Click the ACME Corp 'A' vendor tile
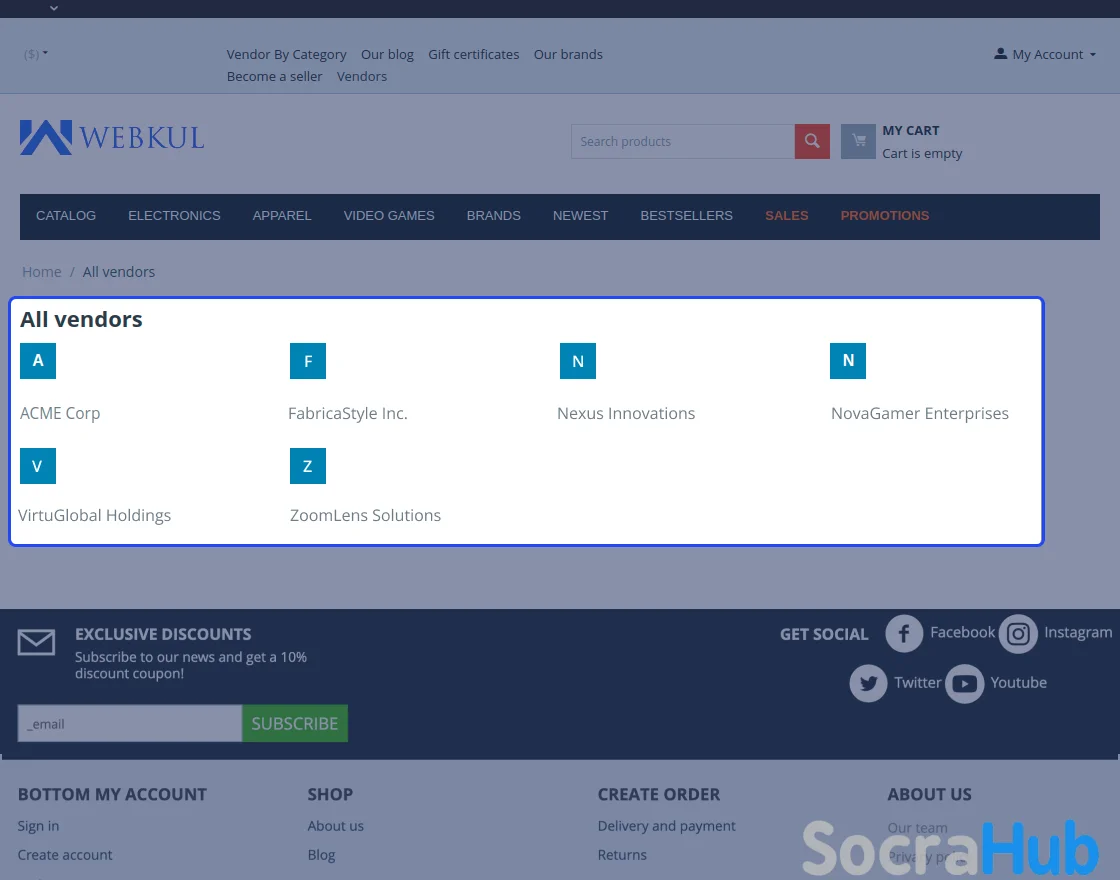The width and height of the screenshot is (1120, 880). point(38,361)
